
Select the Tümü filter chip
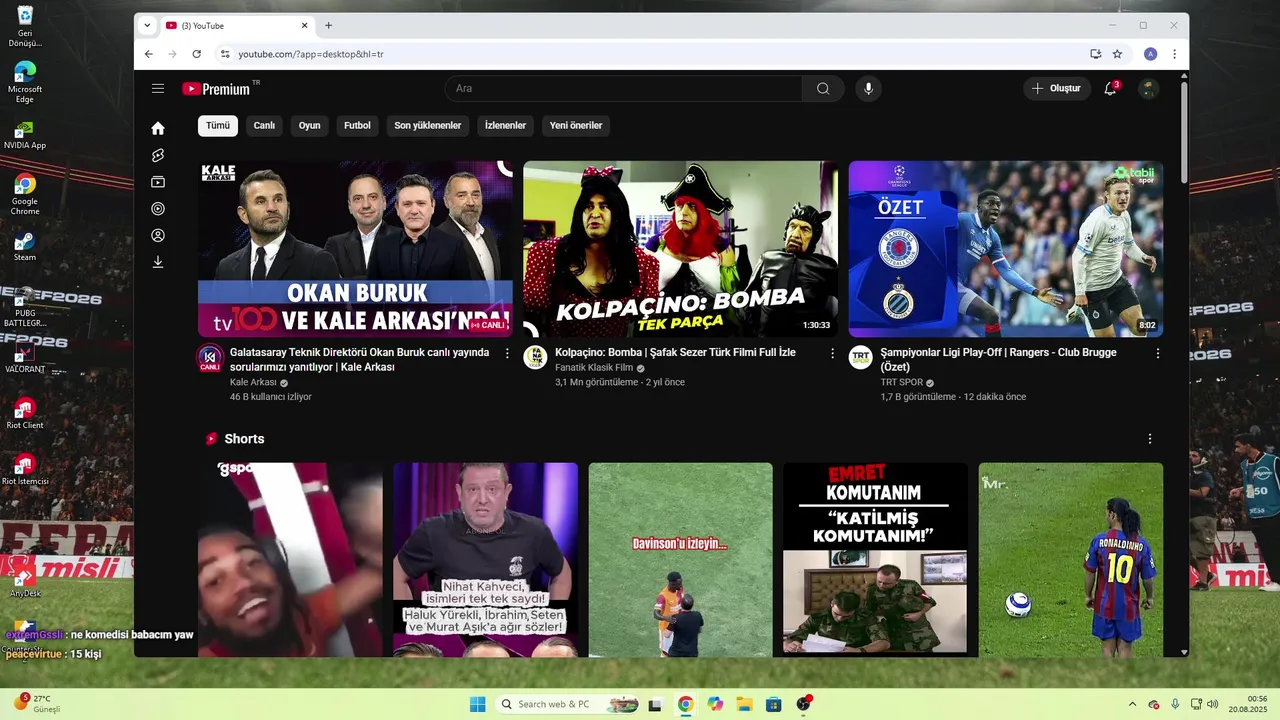(218, 126)
